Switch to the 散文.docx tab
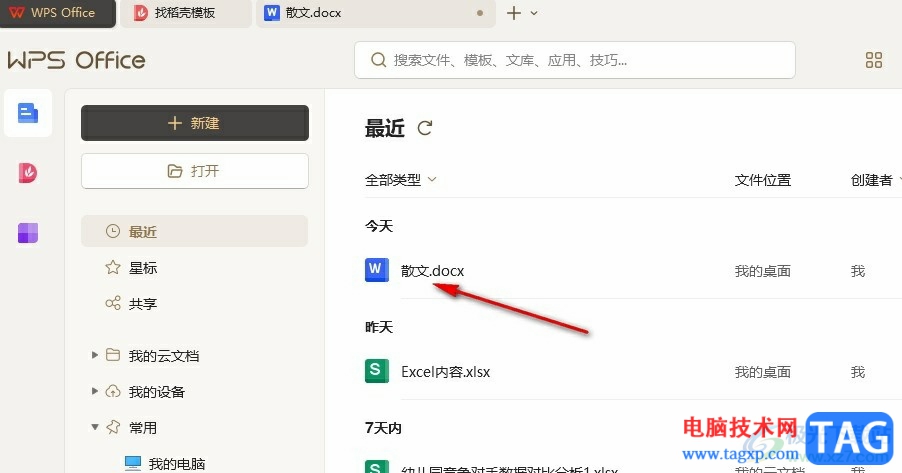 click(376, 13)
